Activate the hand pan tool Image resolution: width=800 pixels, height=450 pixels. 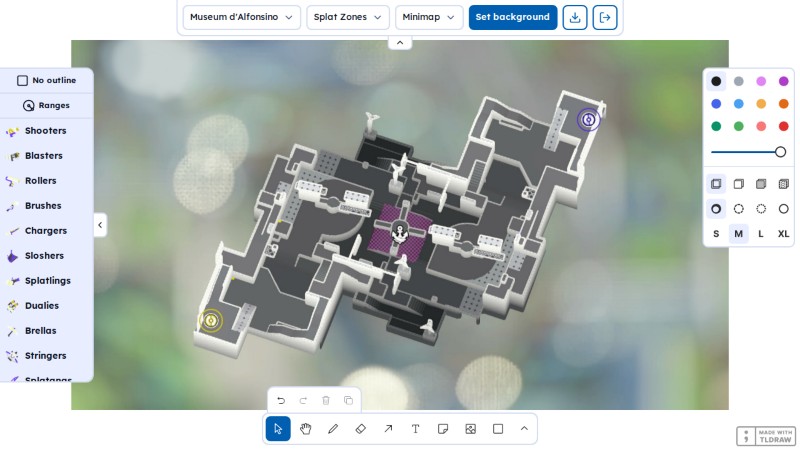tap(306, 429)
